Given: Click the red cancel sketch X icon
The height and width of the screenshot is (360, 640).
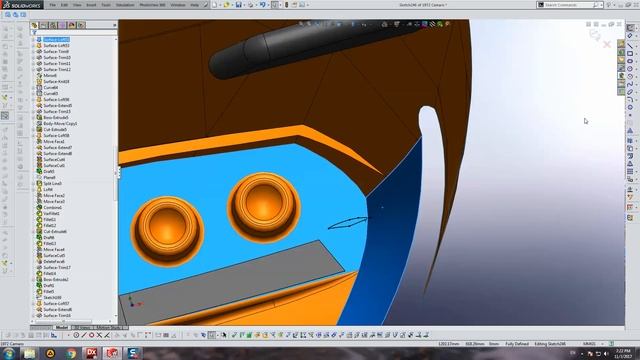Looking at the screenshot, I should pos(607,44).
